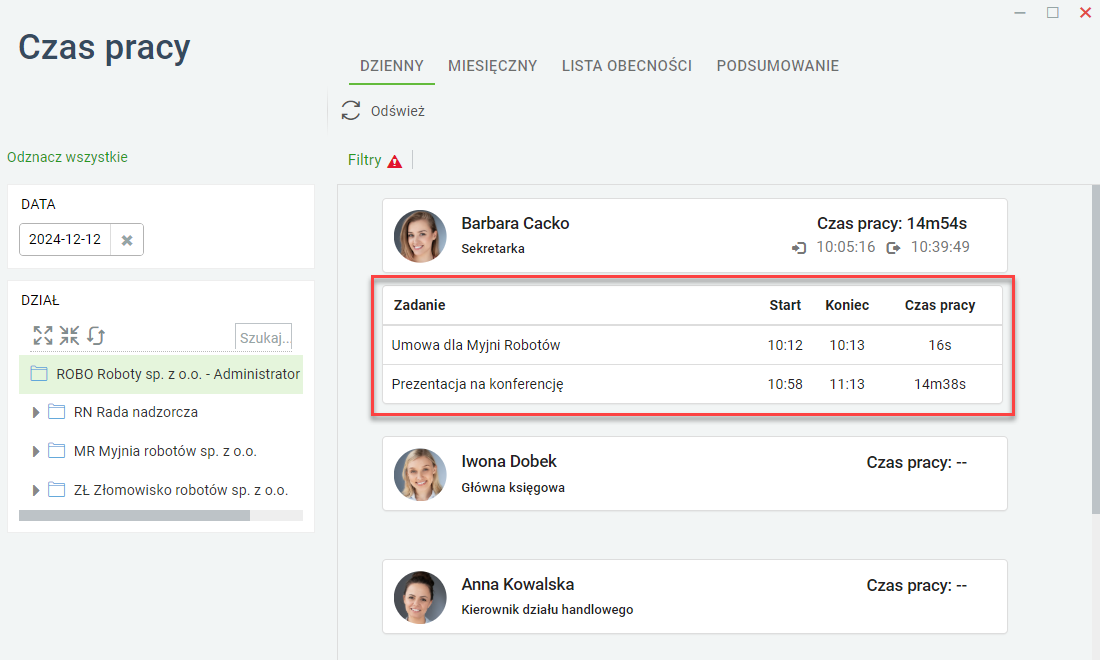The height and width of the screenshot is (660, 1100).
Task: Click the Odznacz wszystkie link
Action: 67,157
